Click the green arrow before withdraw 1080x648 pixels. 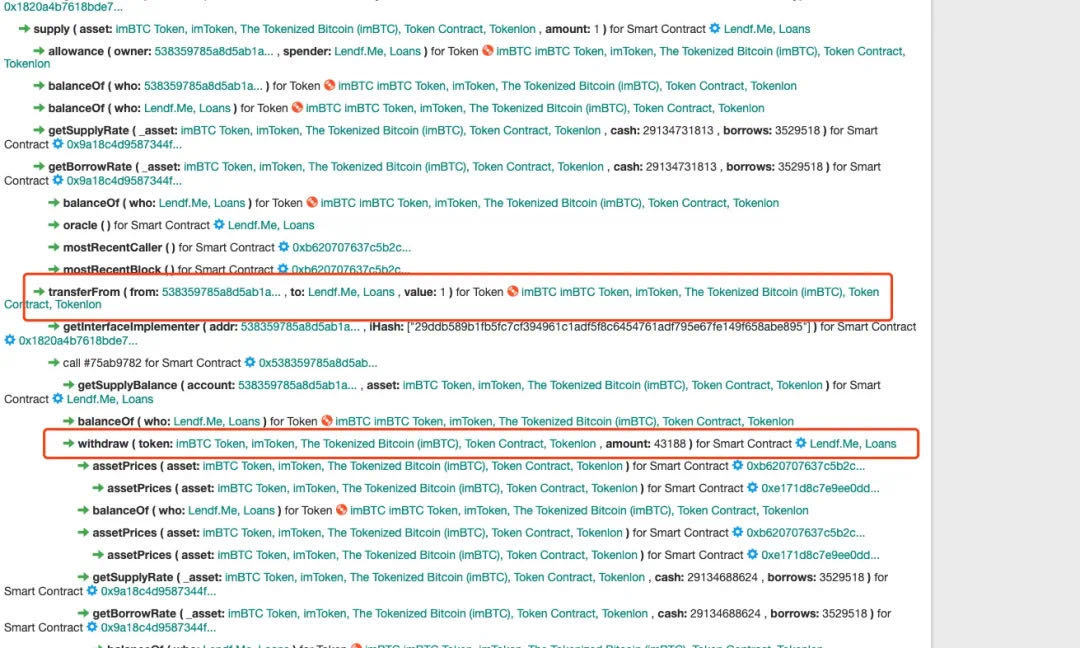click(68, 443)
